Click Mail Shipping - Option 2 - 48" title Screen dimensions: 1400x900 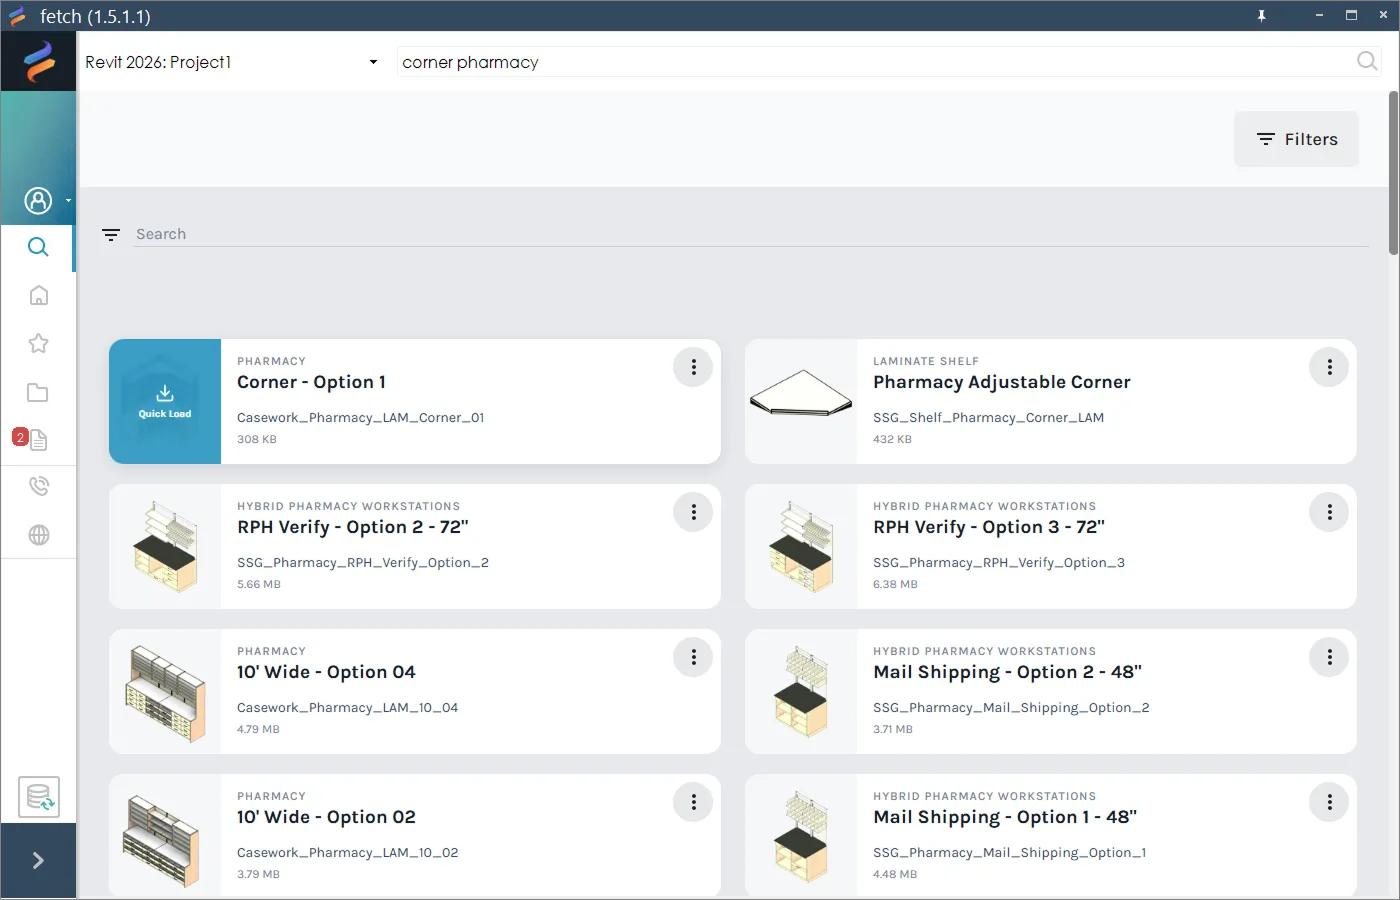(x=1007, y=672)
